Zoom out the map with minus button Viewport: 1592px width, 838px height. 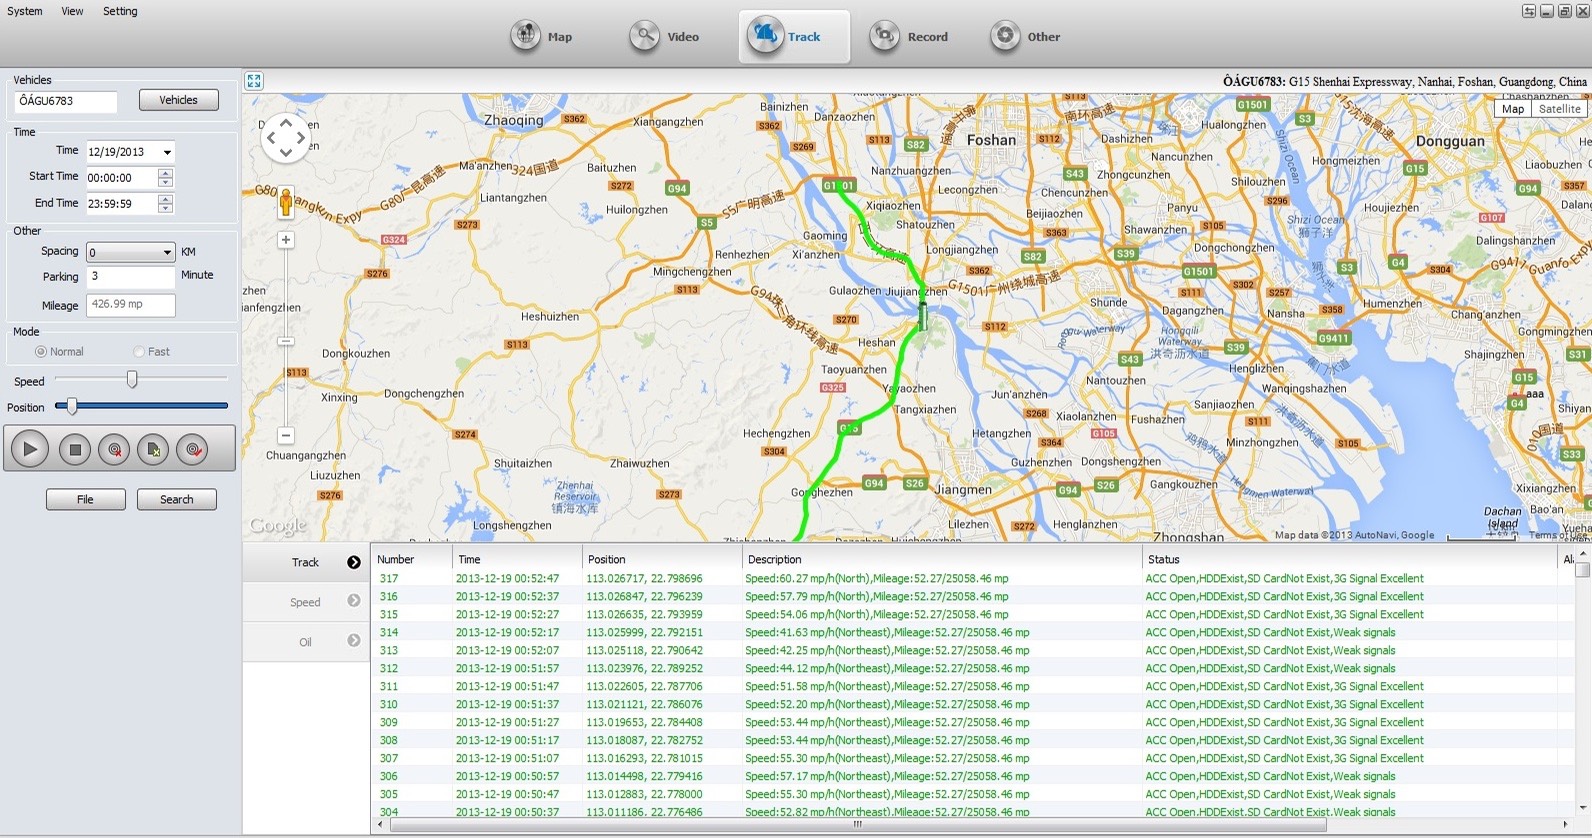click(286, 435)
